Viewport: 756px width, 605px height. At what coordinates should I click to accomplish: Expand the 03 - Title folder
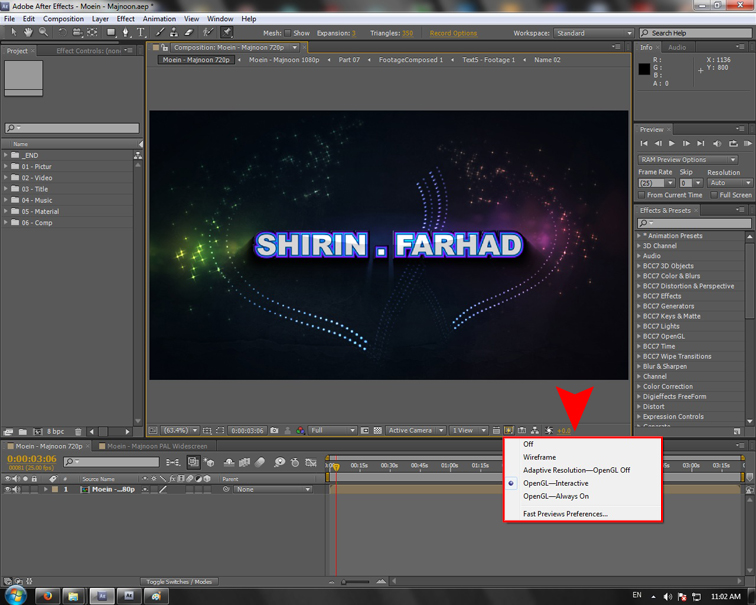6,189
